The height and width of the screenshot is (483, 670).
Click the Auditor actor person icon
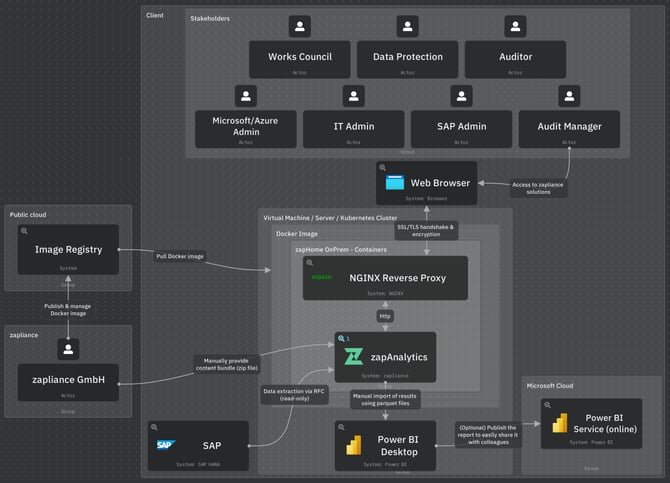click(515, 27)
